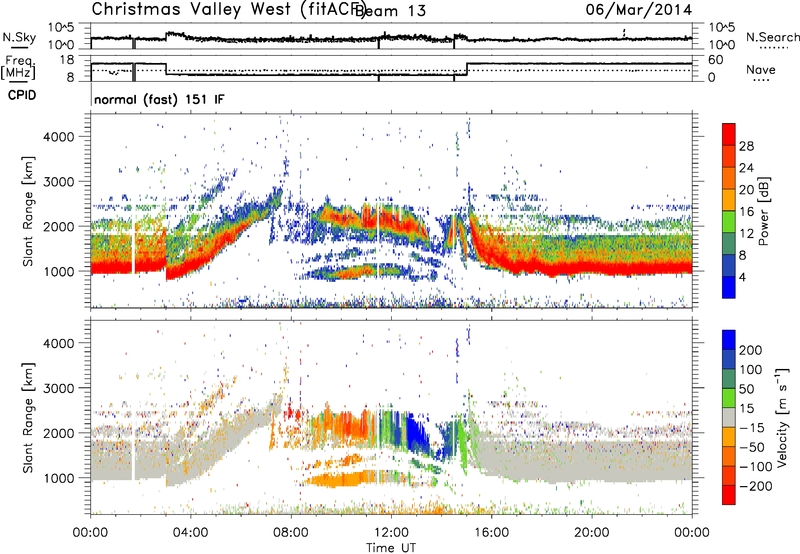Click the 12:00 time axis label
Viewport: 800px width, 554px height.
click(391, 533)
